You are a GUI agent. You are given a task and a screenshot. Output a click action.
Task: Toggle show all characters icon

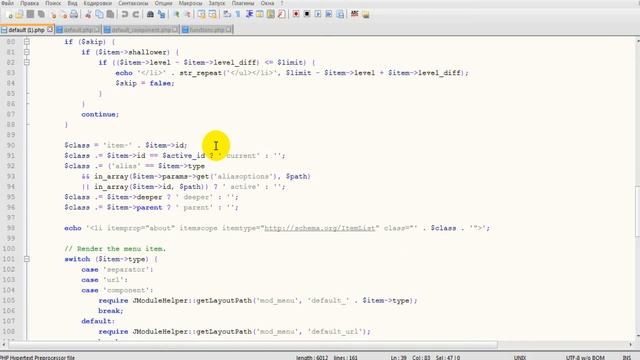(x=238, y=15)
